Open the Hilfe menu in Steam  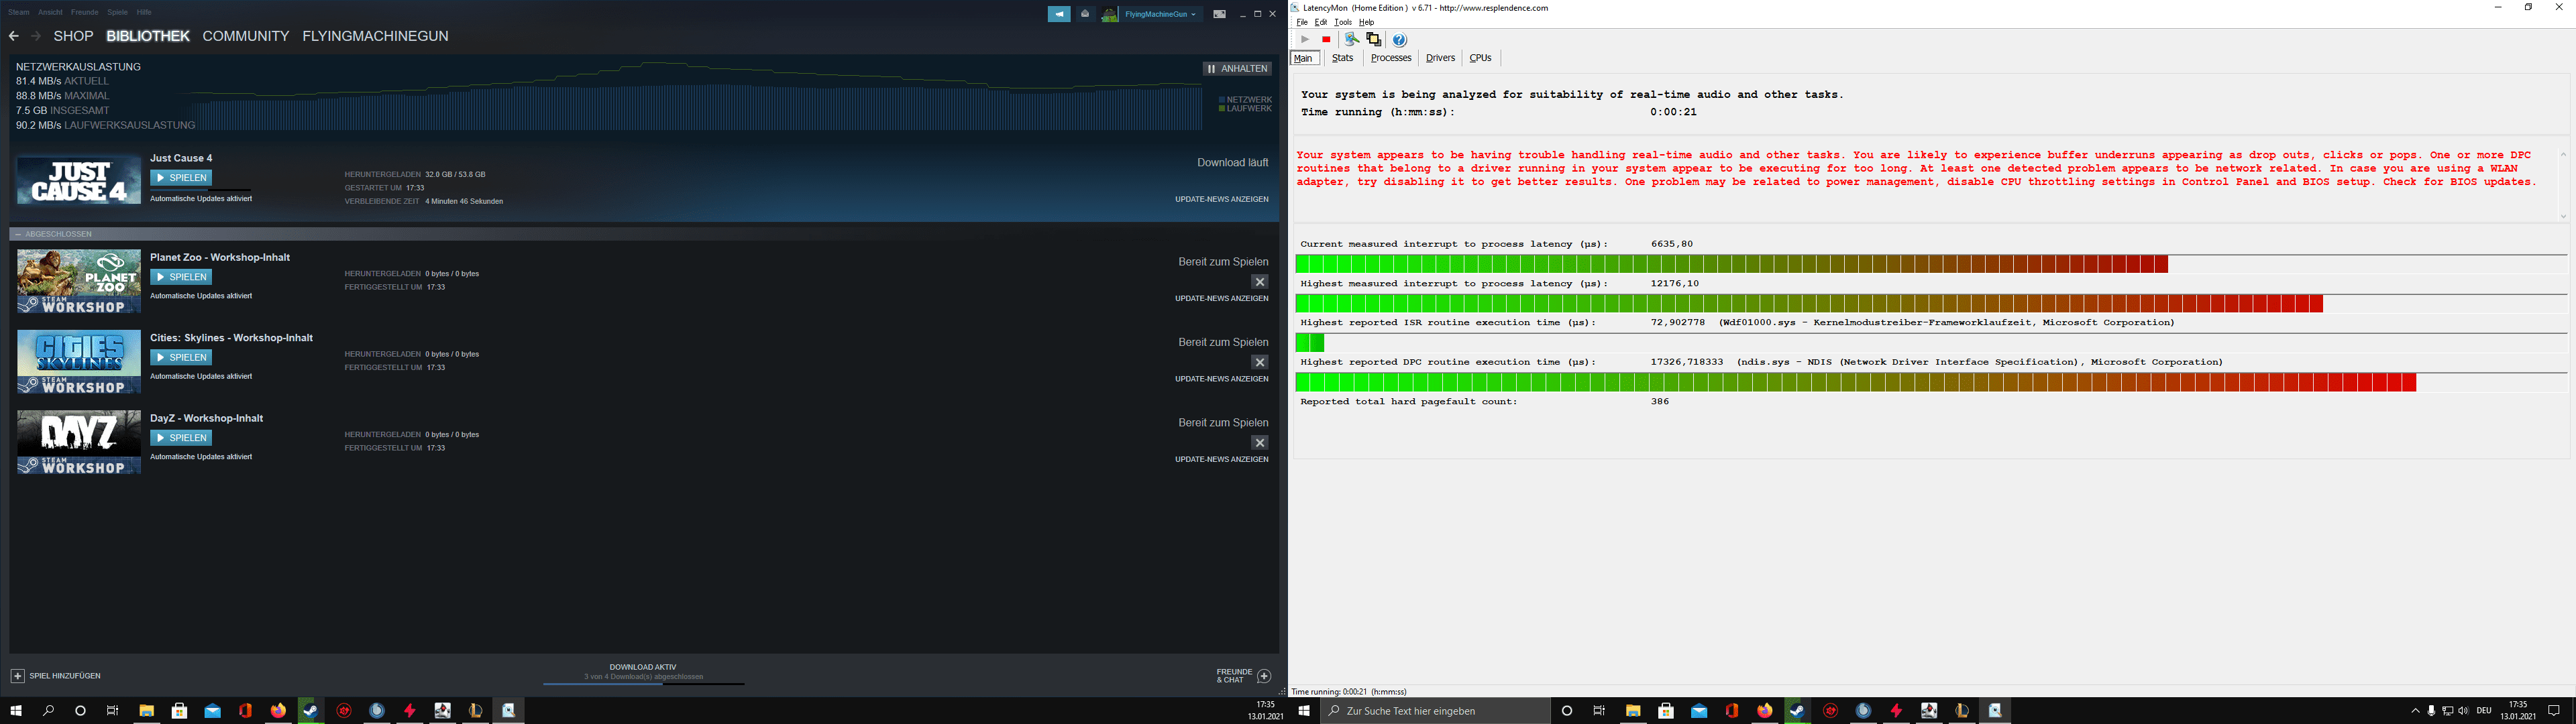click(x=144, y=12)
